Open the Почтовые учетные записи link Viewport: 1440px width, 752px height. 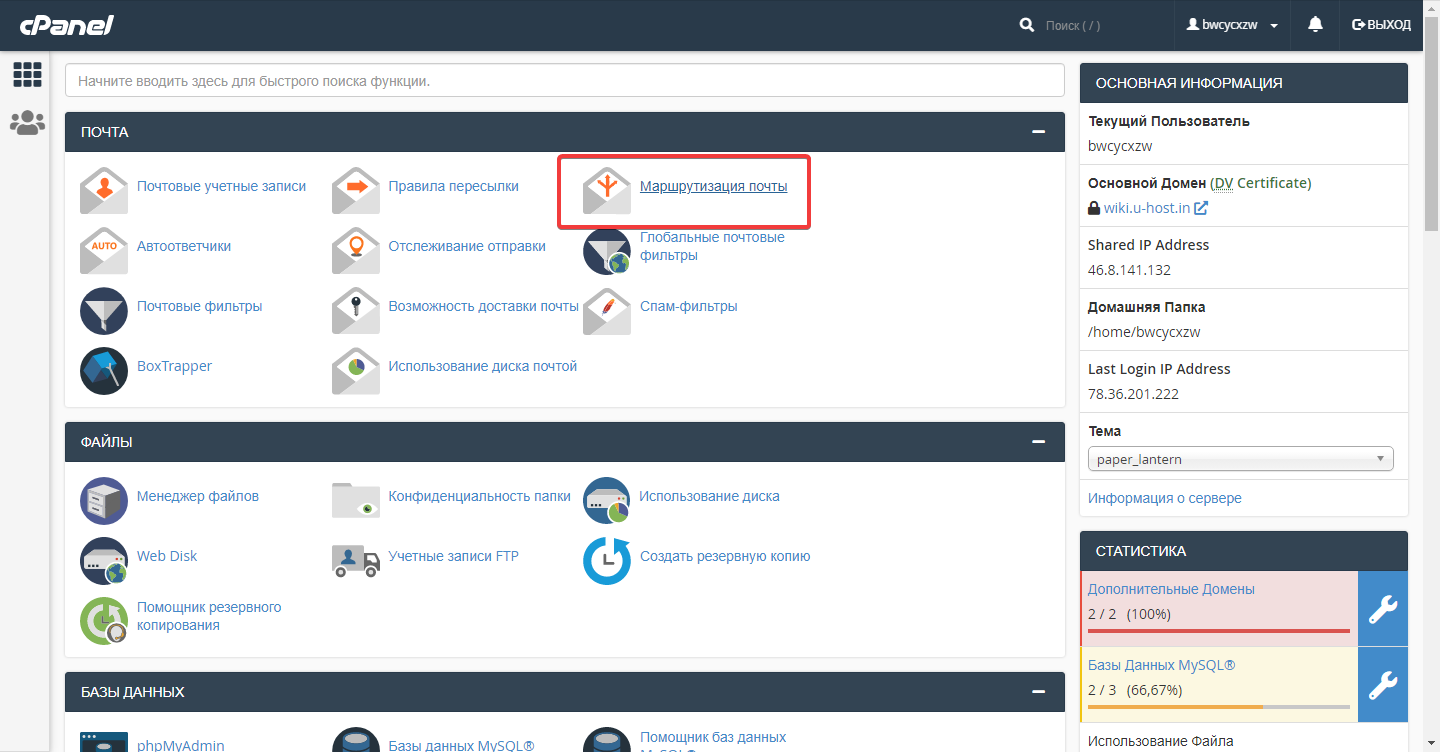[x=221, y=186]
